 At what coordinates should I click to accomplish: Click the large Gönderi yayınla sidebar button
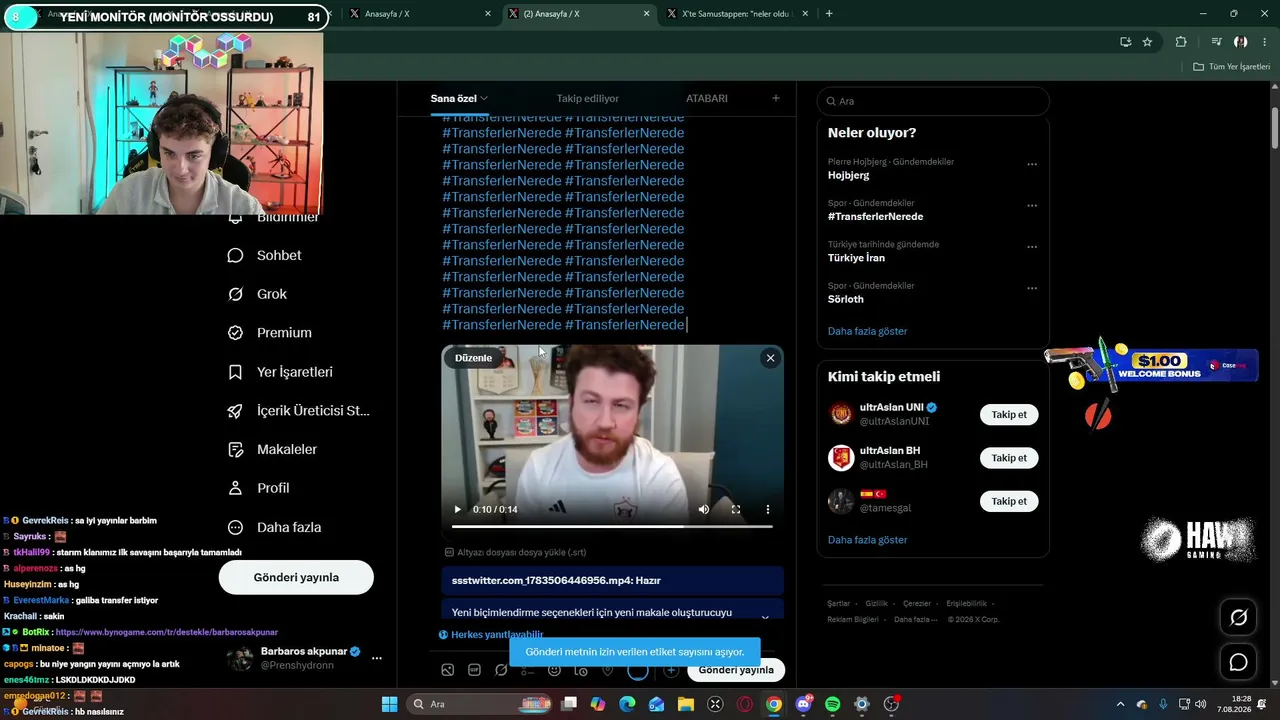296,577
